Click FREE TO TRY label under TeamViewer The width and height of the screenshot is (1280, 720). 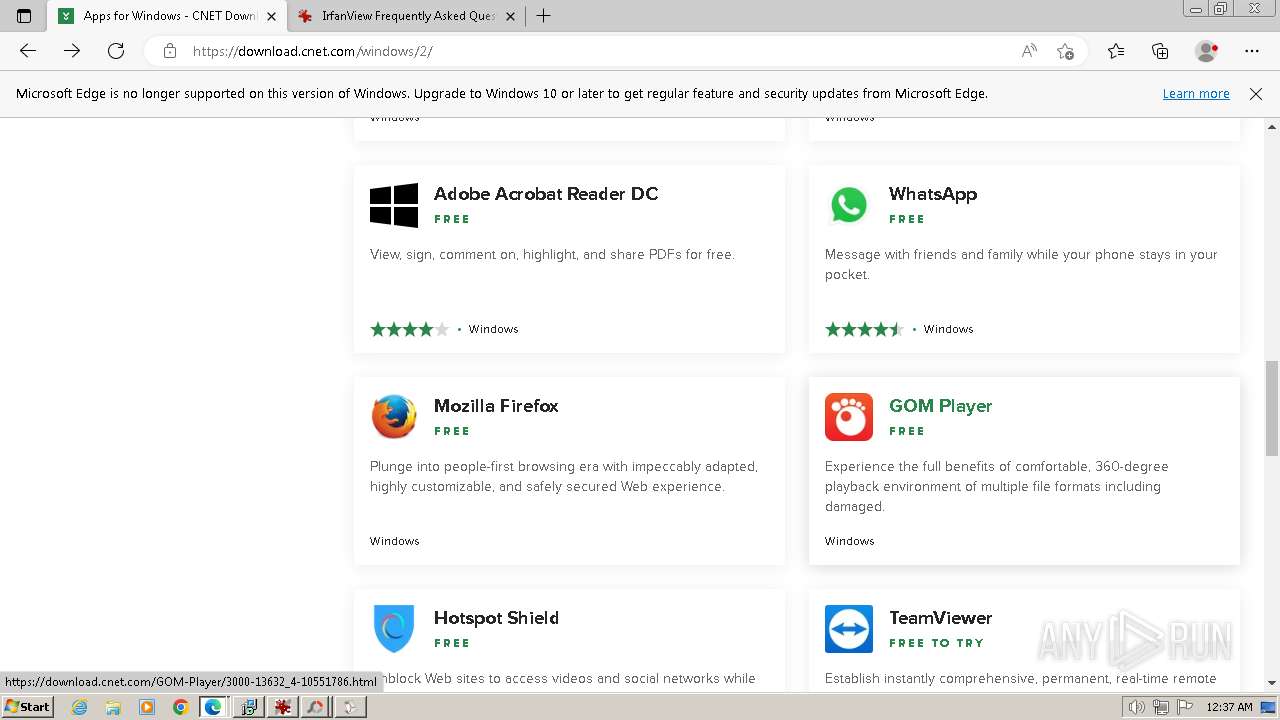(x=936, y=643)
